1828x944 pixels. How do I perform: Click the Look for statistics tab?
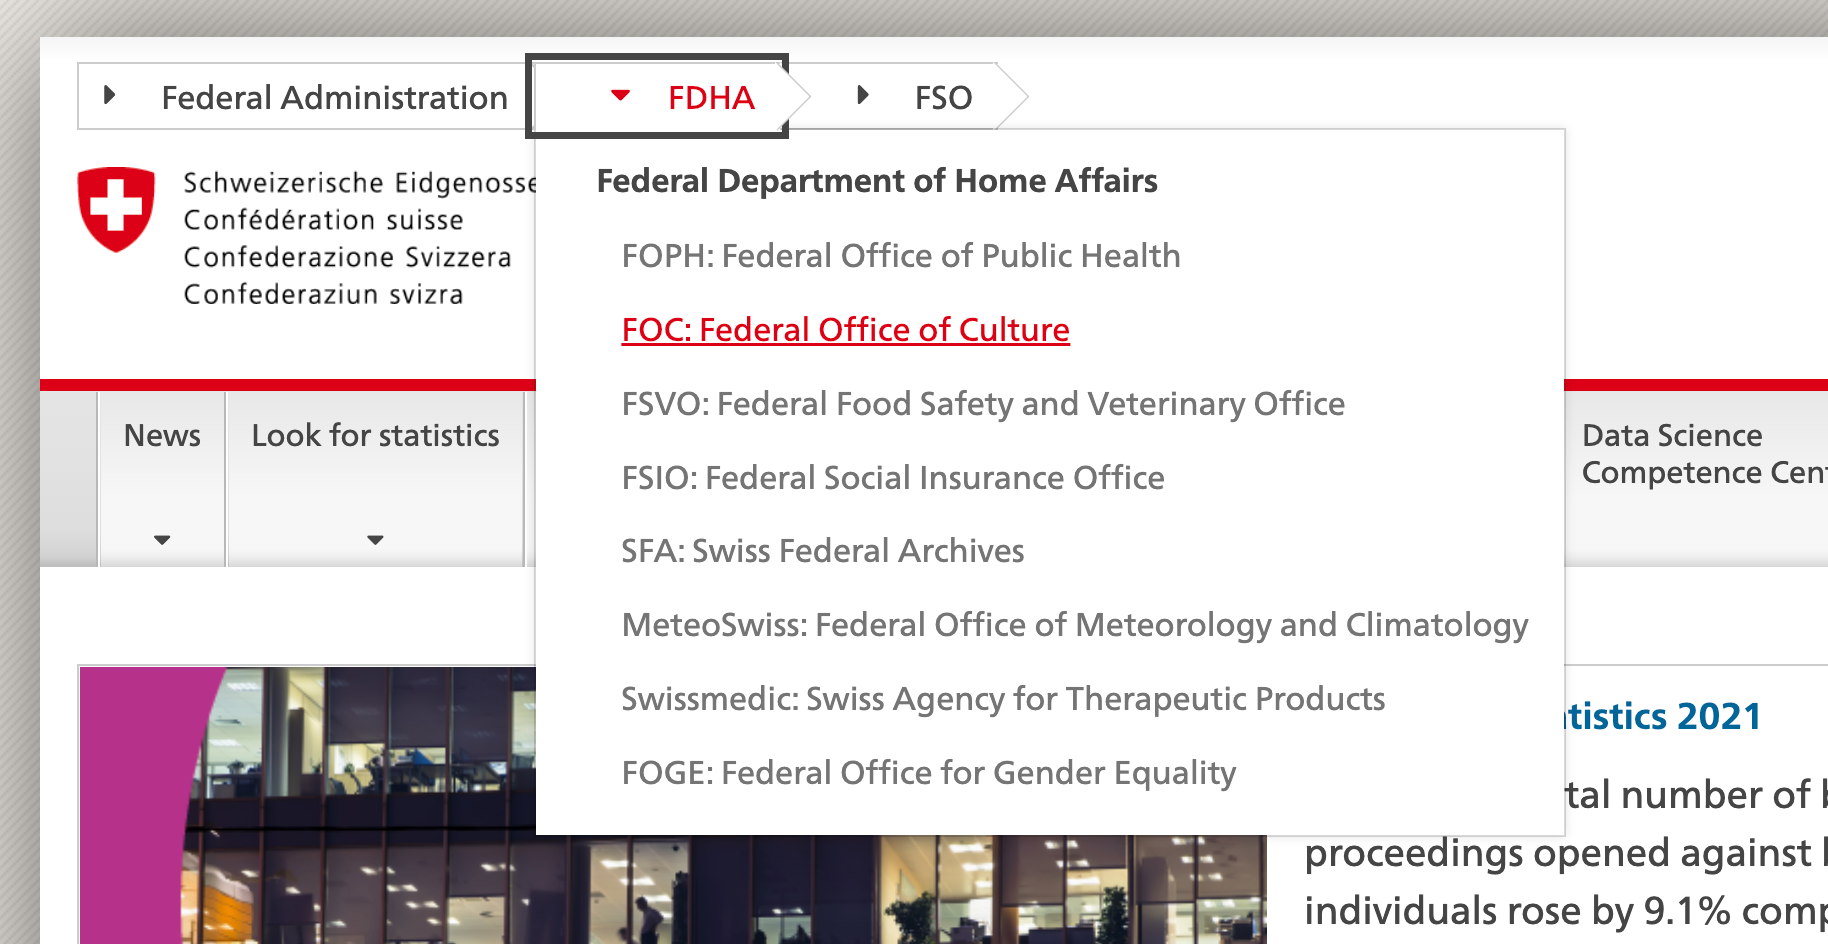pyautogui.click(x=375, y=436)
